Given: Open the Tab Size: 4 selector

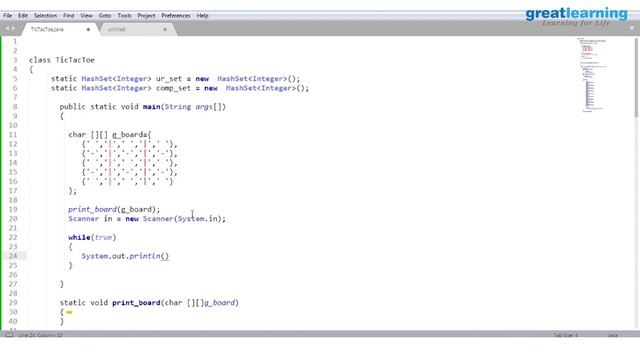Looking at the screenshot, I should [x=566, y=335].
